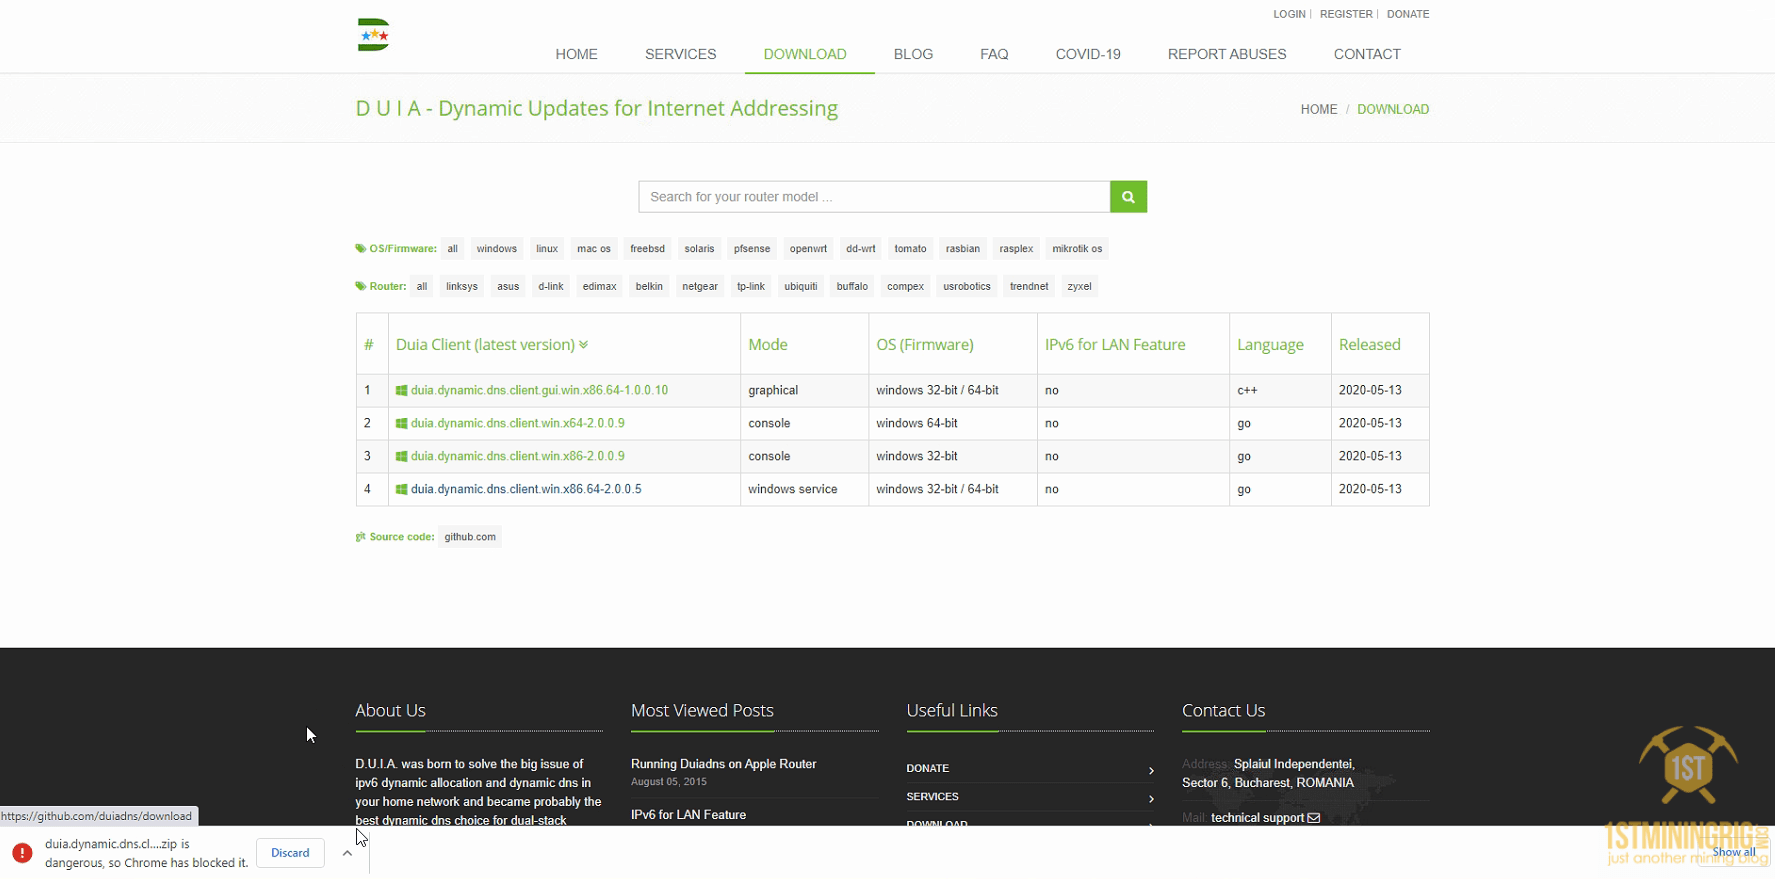The height and width of the screenshot is (879, 1775).
Task: Filter OS/Firmware by solaris
Action: [700, 249]
